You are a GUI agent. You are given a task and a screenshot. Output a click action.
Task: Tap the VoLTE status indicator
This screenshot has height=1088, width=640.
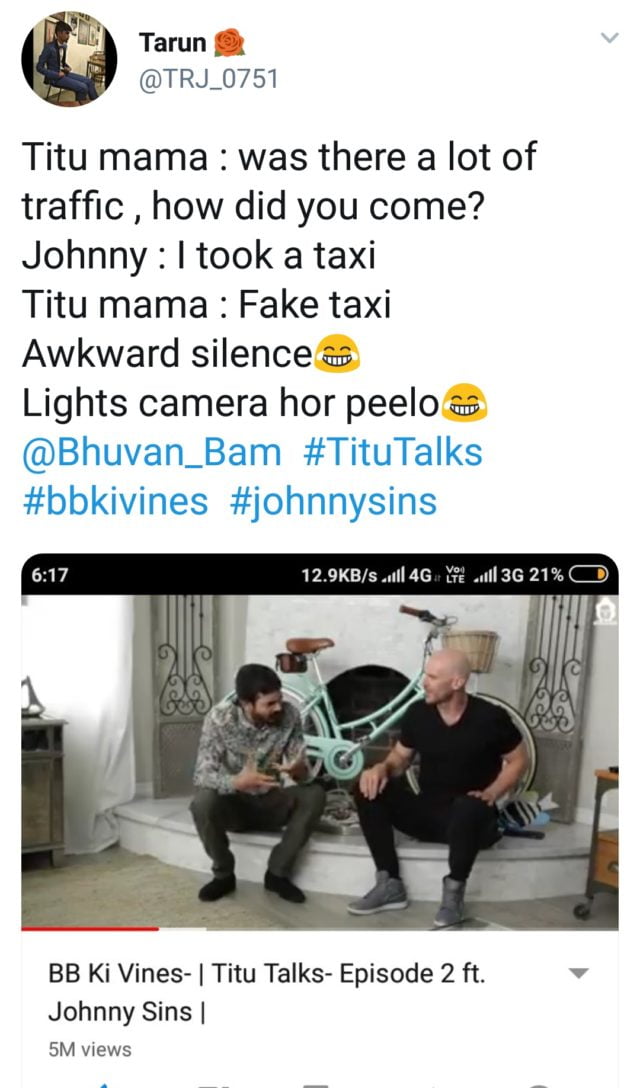point(455,575)
